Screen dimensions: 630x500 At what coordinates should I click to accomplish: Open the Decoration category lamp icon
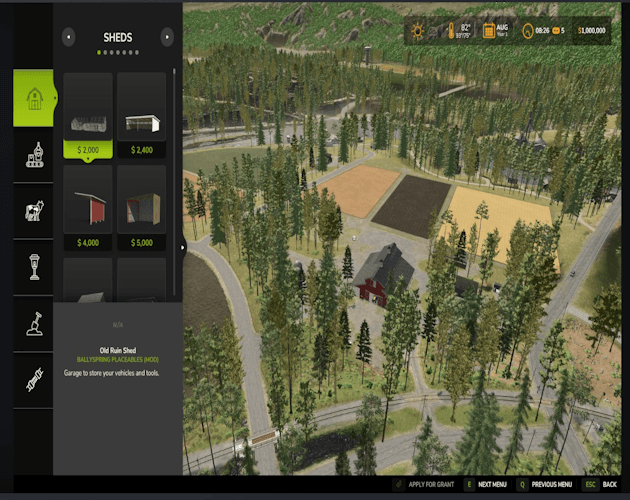(35, 267)
